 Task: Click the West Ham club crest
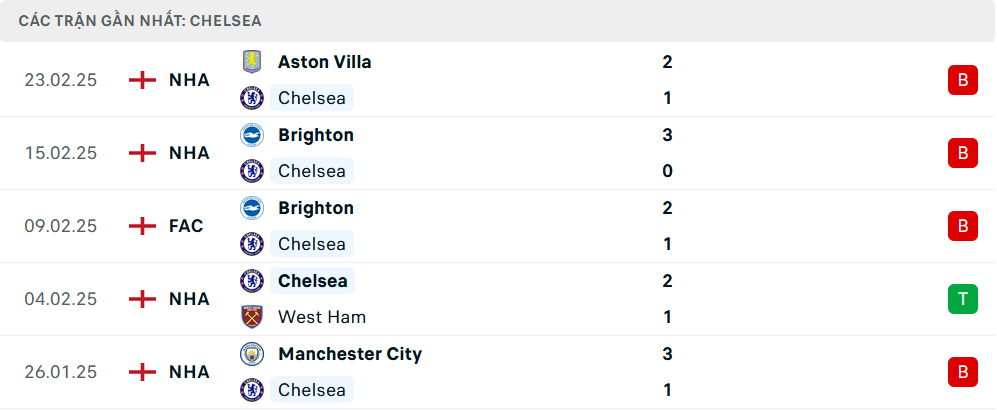[x=251, y=317]
